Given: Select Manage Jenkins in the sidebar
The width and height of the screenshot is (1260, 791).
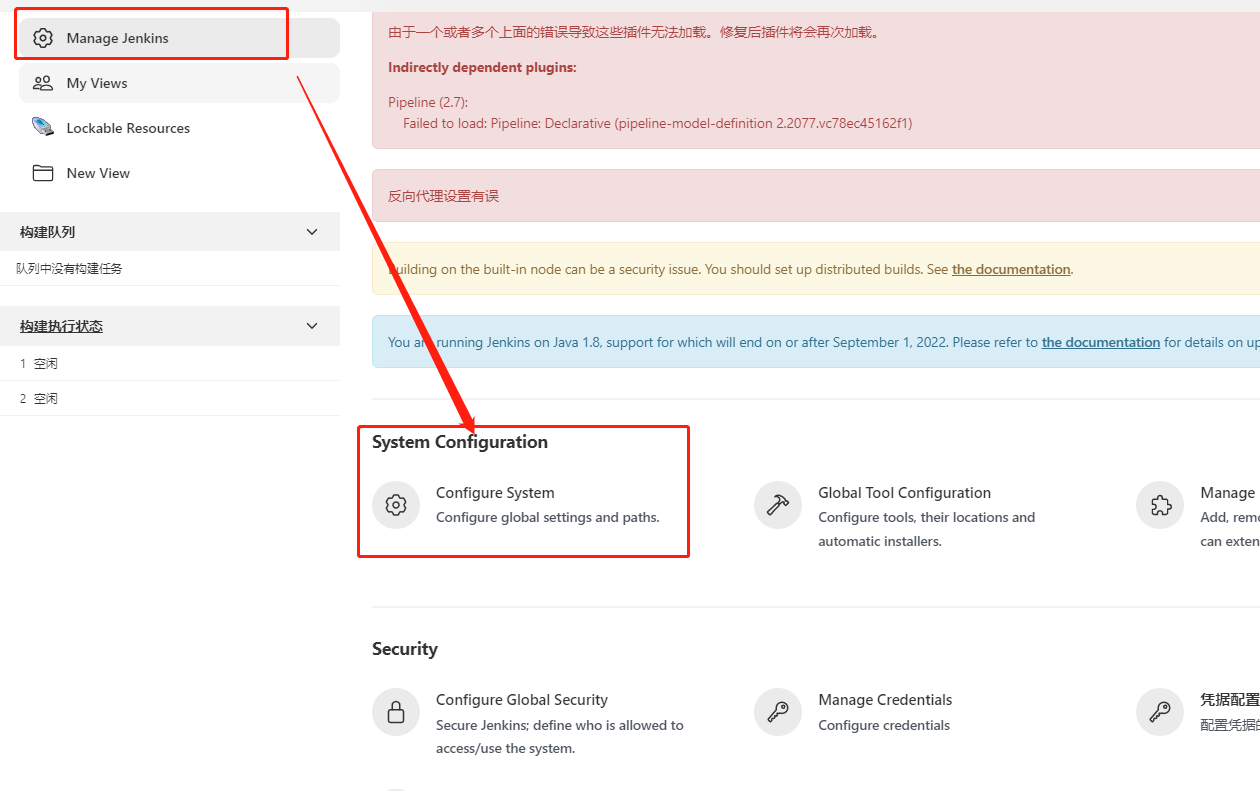Looking at the screenshot, I should click(x=118, y=38).
